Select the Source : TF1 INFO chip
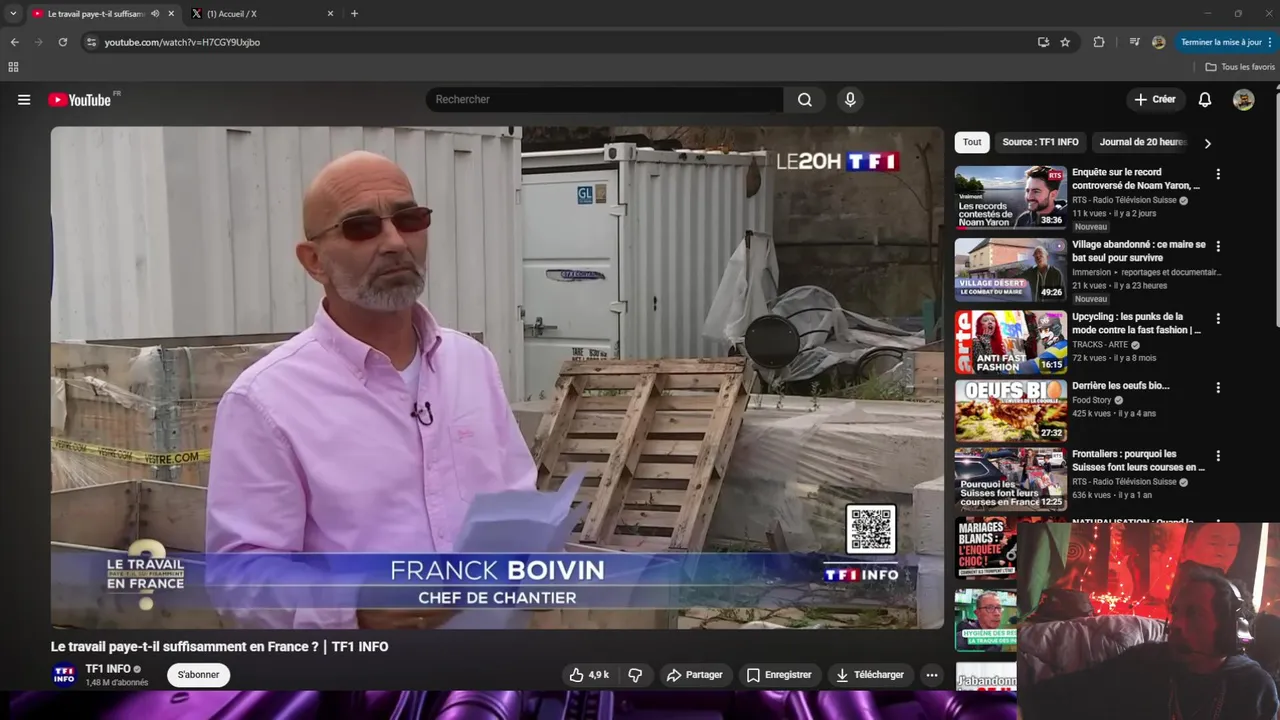The image size is (1280, 720). [x=1040, y=142]
